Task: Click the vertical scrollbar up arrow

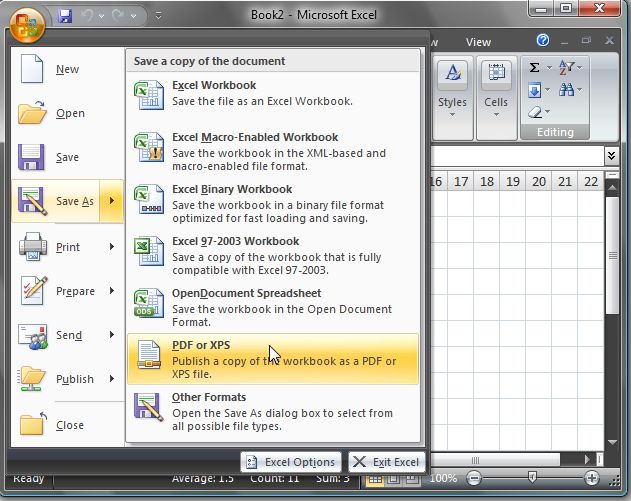Action: tap(612, 188)
